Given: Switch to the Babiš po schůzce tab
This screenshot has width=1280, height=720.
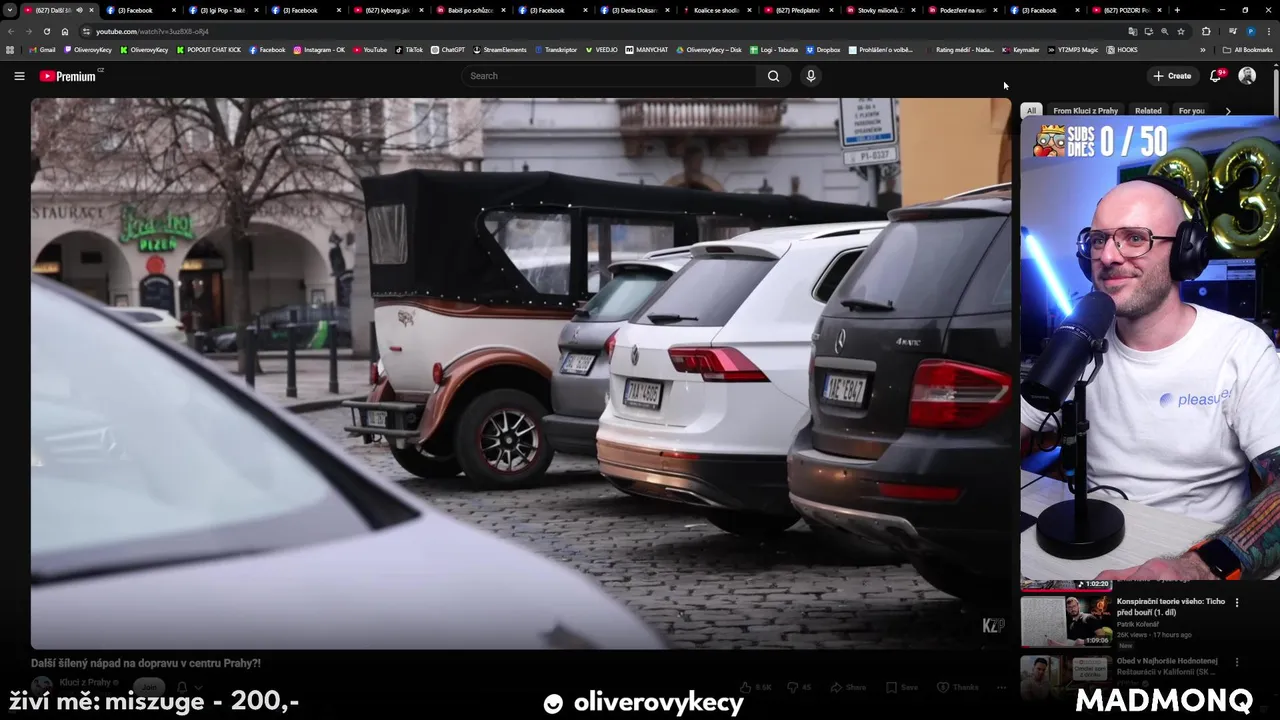Looking at the screenshot, I should (469, 10).
